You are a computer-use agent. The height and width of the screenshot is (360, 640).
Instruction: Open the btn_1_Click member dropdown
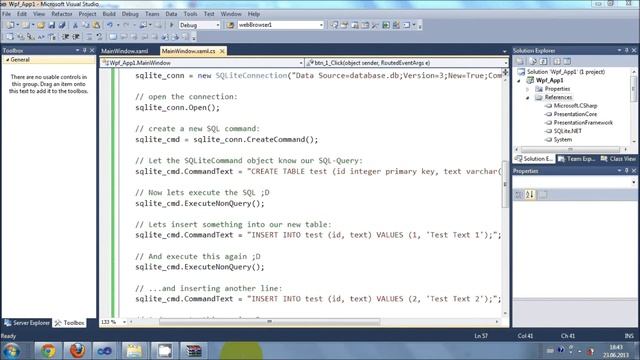click(x=506, y=63)
